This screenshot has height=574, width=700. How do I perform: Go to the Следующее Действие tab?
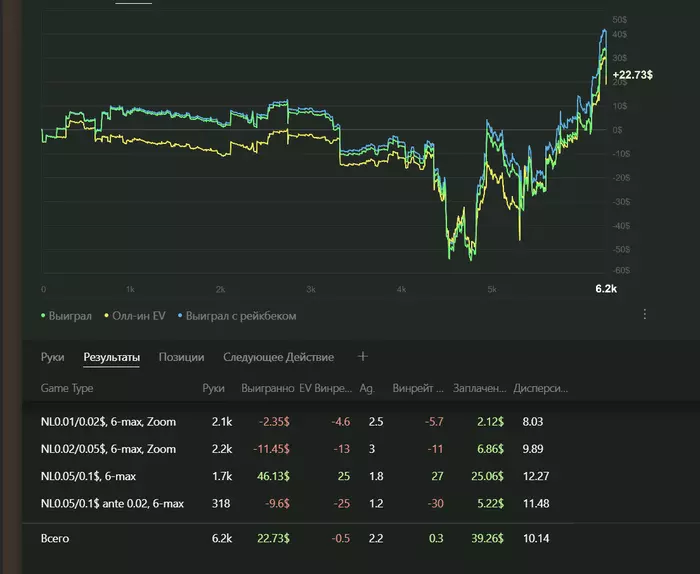(279, 357)
